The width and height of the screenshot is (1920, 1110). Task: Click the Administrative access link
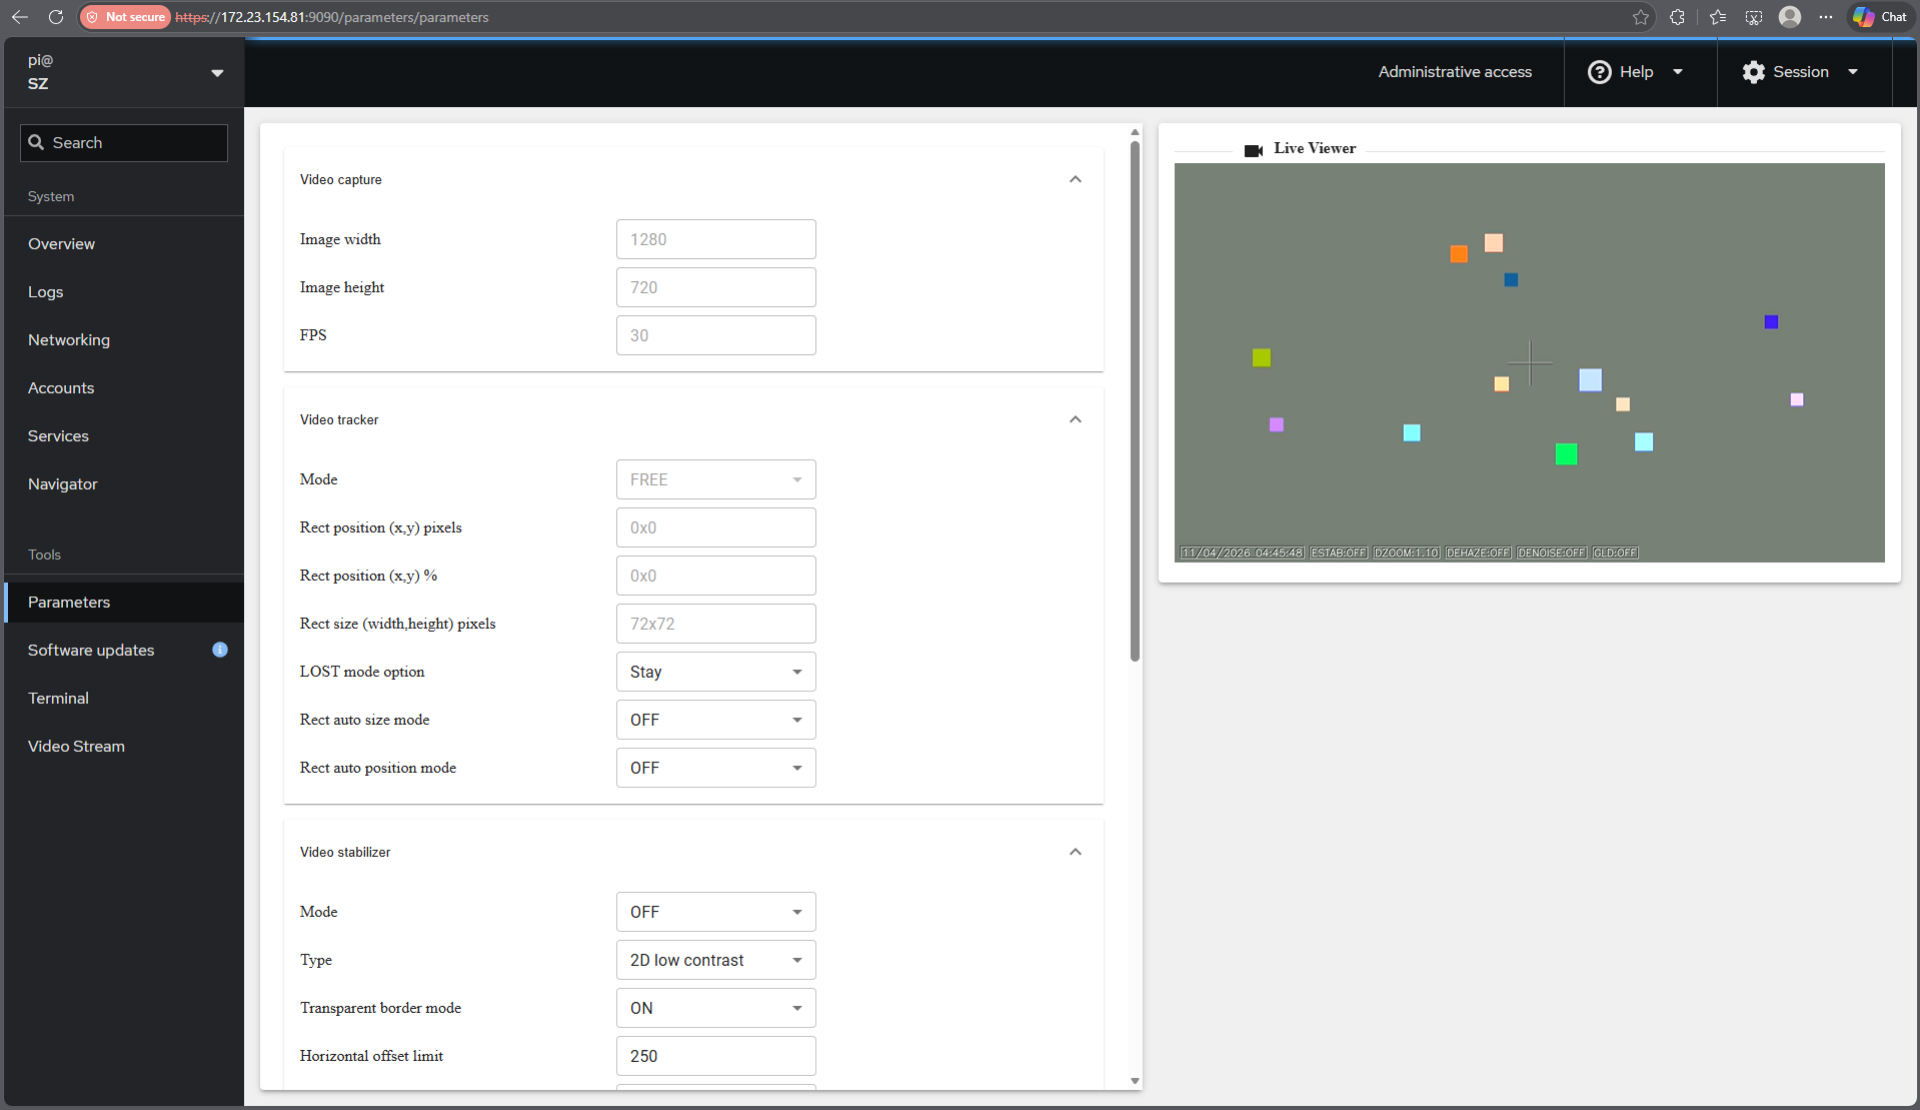1455,71
